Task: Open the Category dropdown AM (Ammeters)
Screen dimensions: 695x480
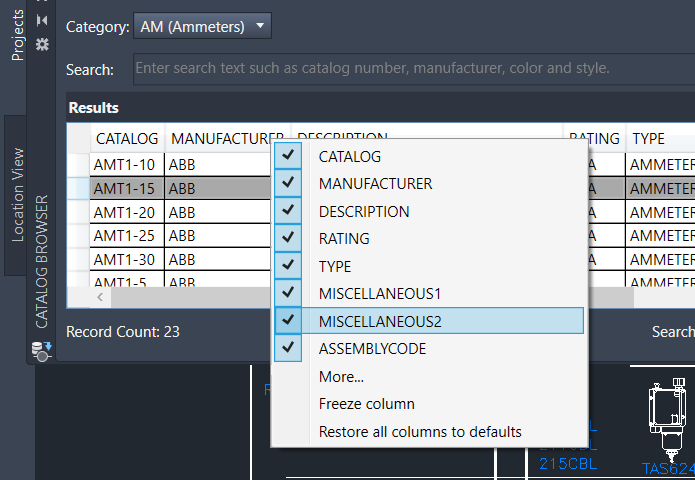Action: pyautogui.click(x=202, y=27)
